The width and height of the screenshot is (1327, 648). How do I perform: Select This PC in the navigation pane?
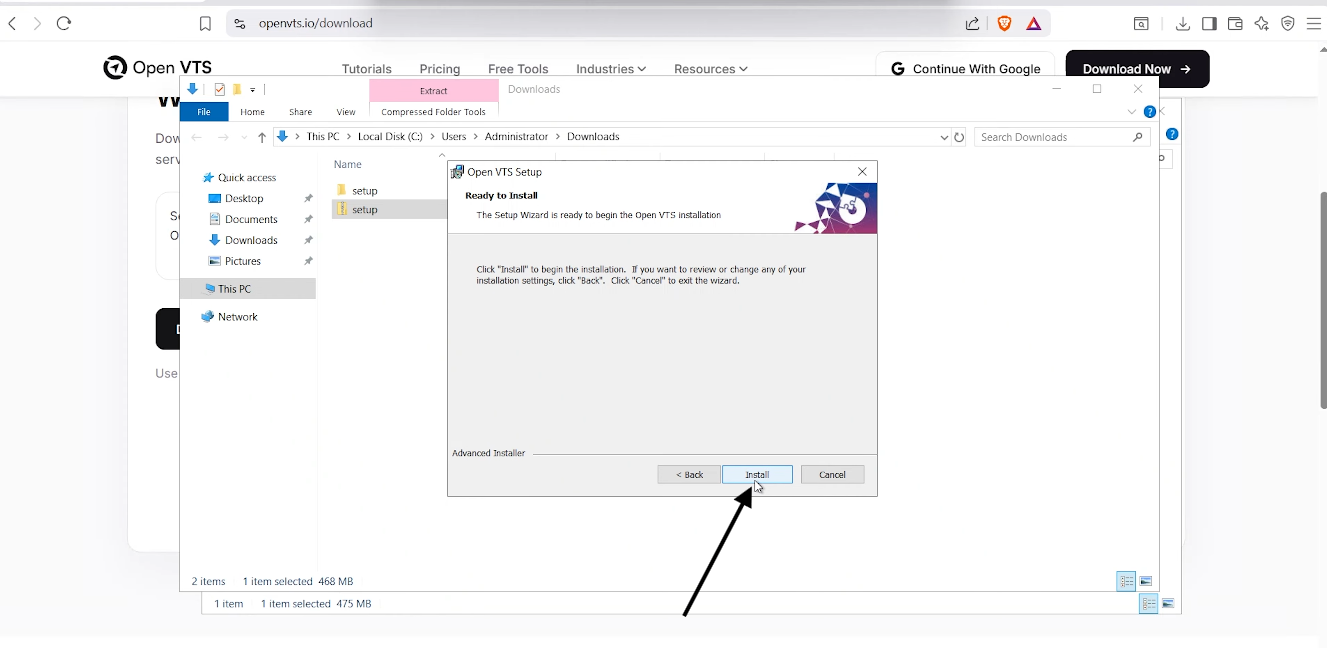tap(248, 289)
